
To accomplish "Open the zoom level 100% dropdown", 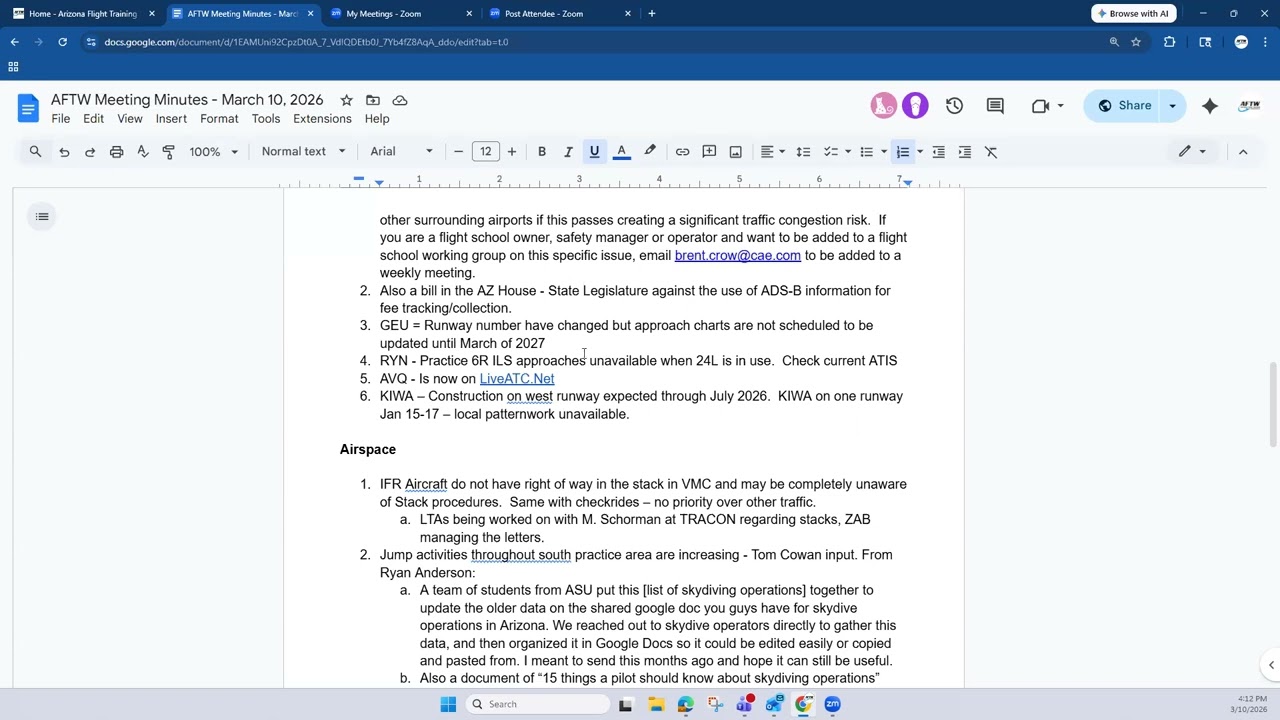I will (214, 152).
